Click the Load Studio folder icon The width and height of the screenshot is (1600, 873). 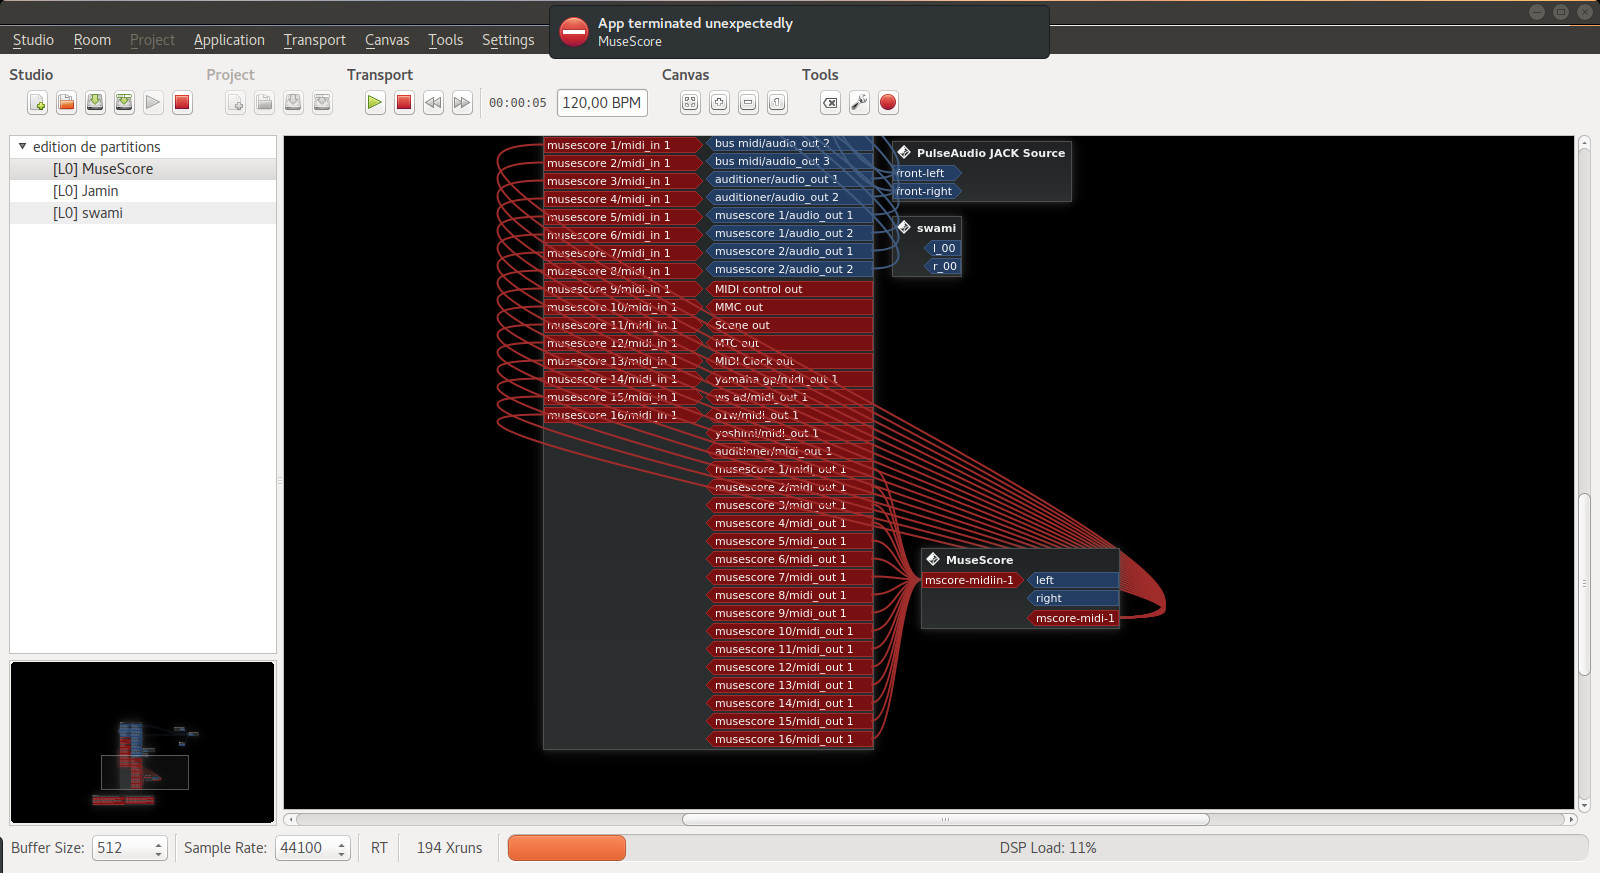click(66, 102)
